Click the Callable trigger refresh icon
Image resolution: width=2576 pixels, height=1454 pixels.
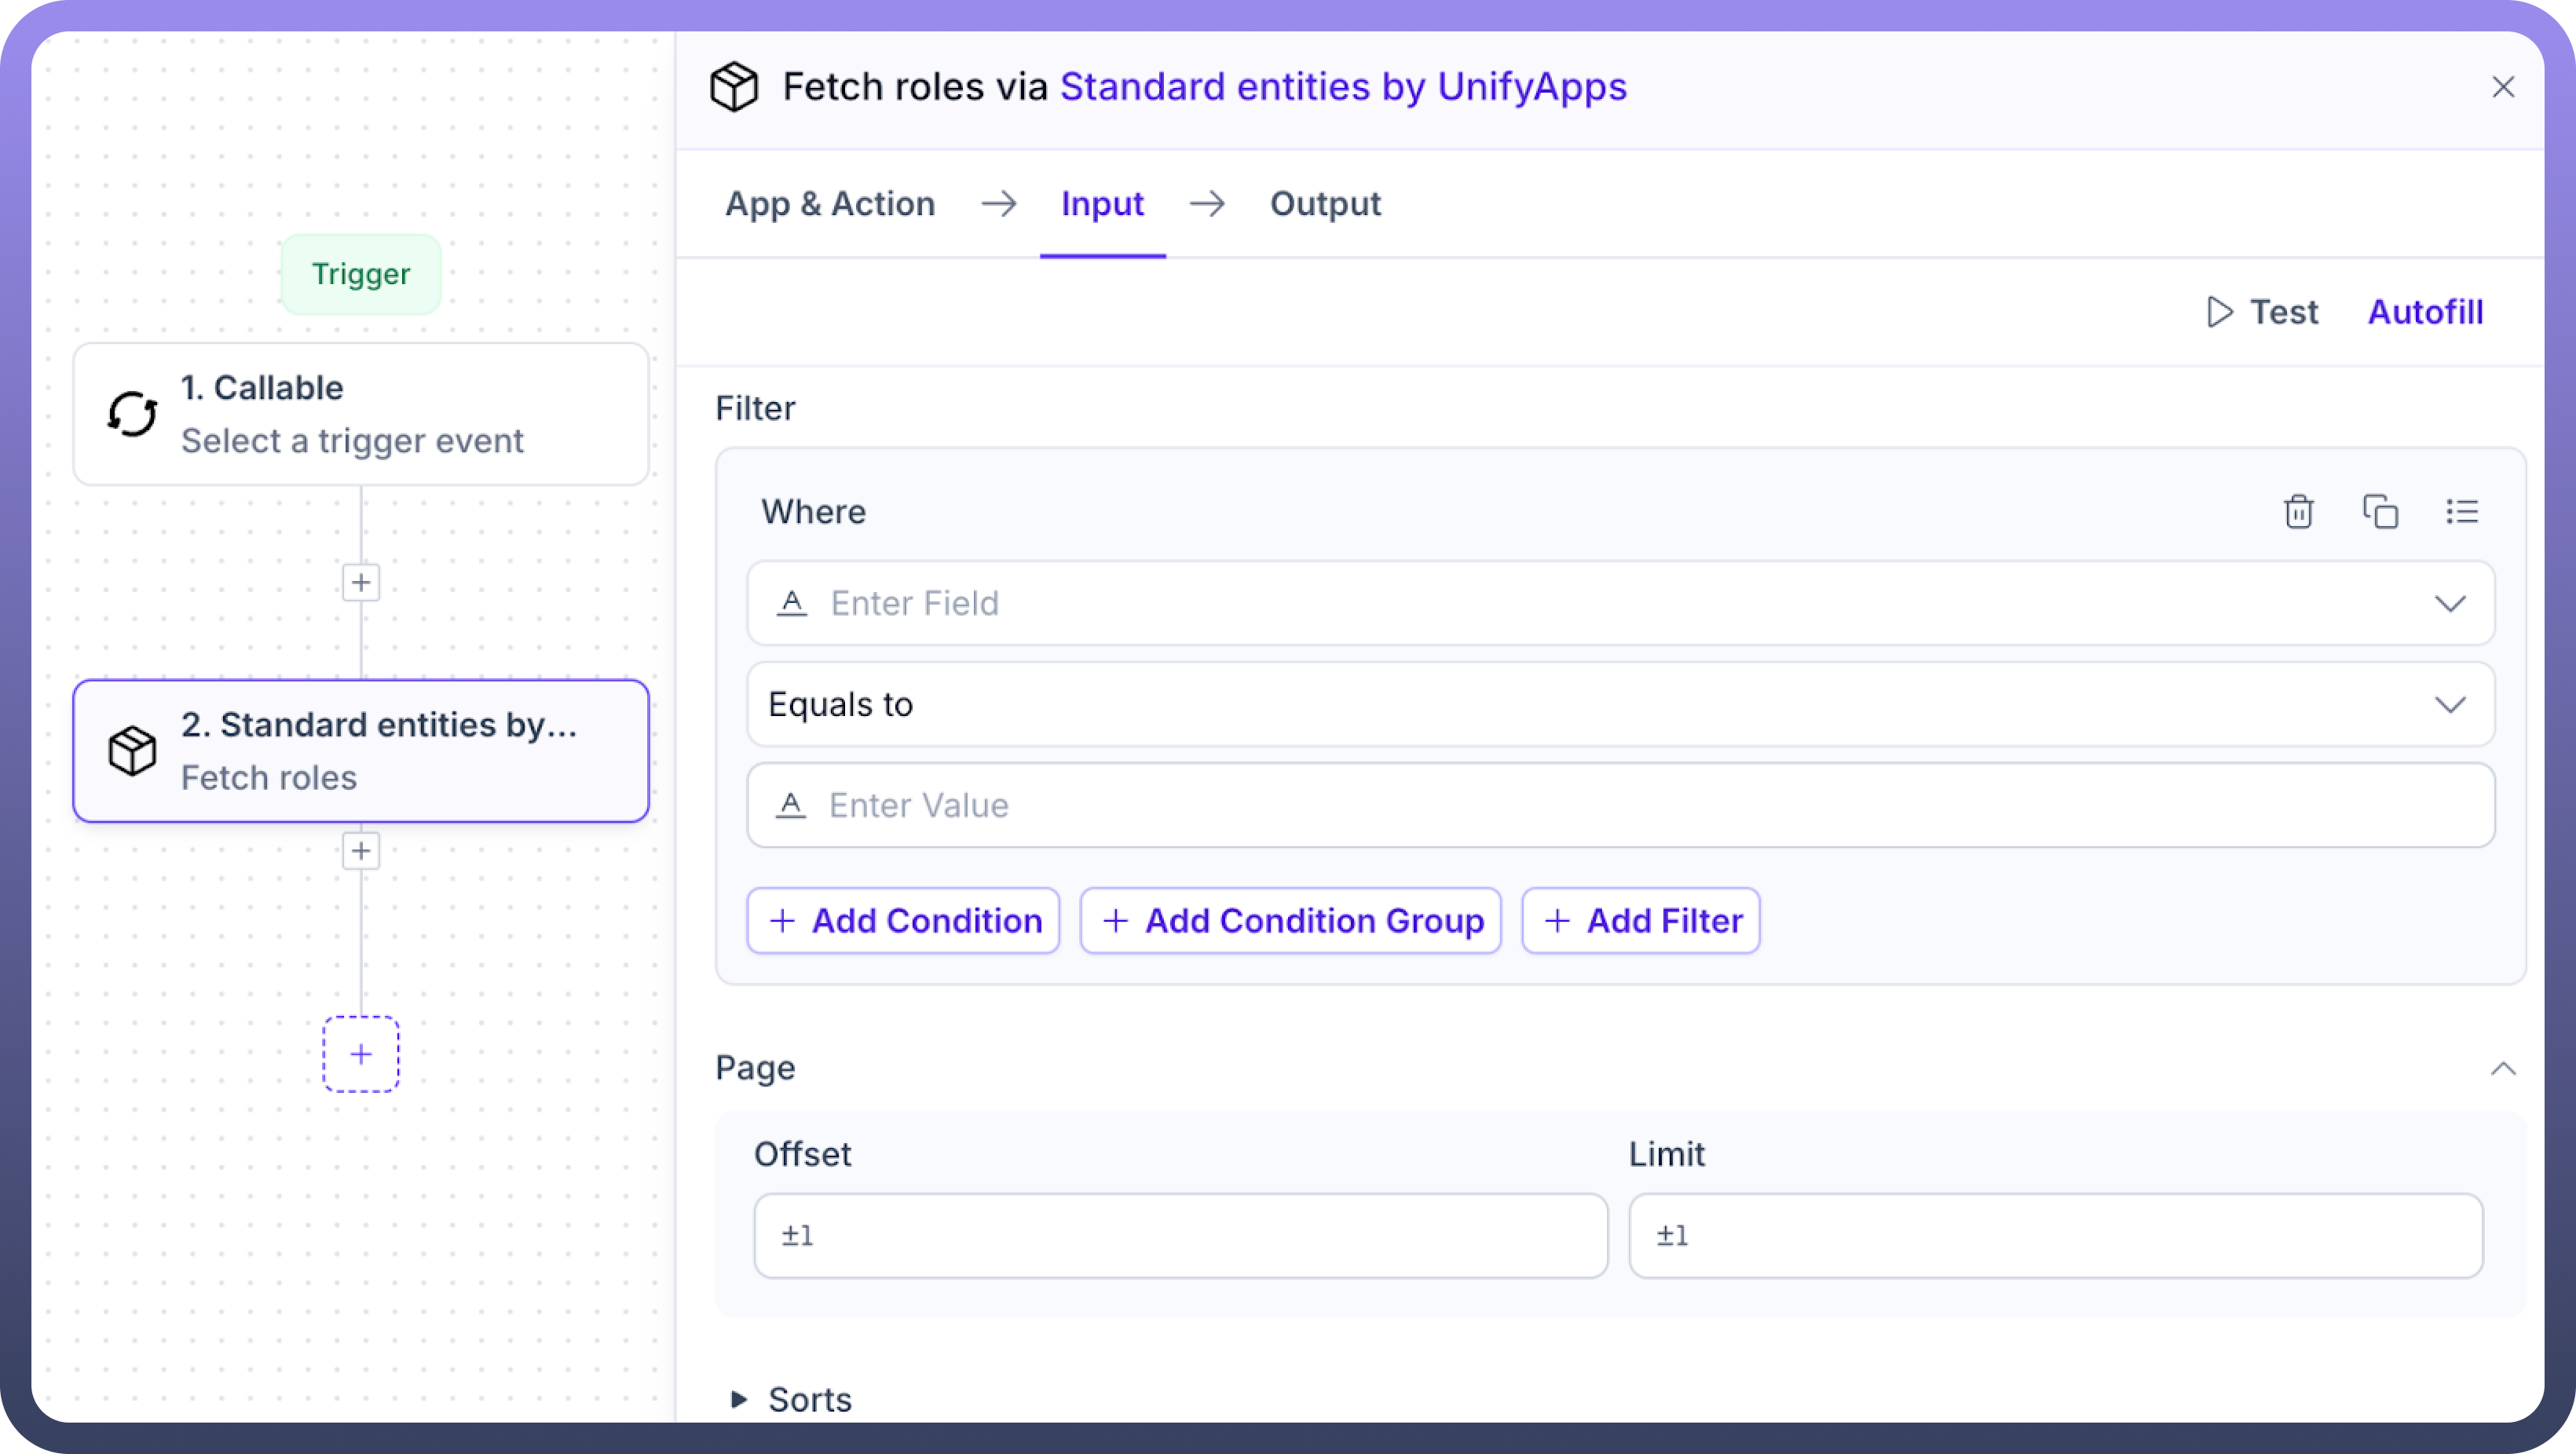point(132,414)
